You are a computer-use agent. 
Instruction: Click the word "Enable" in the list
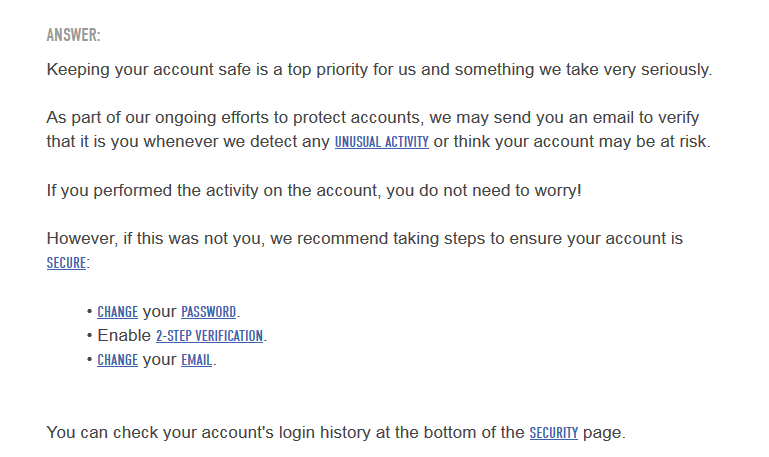[x=124, y=336]
